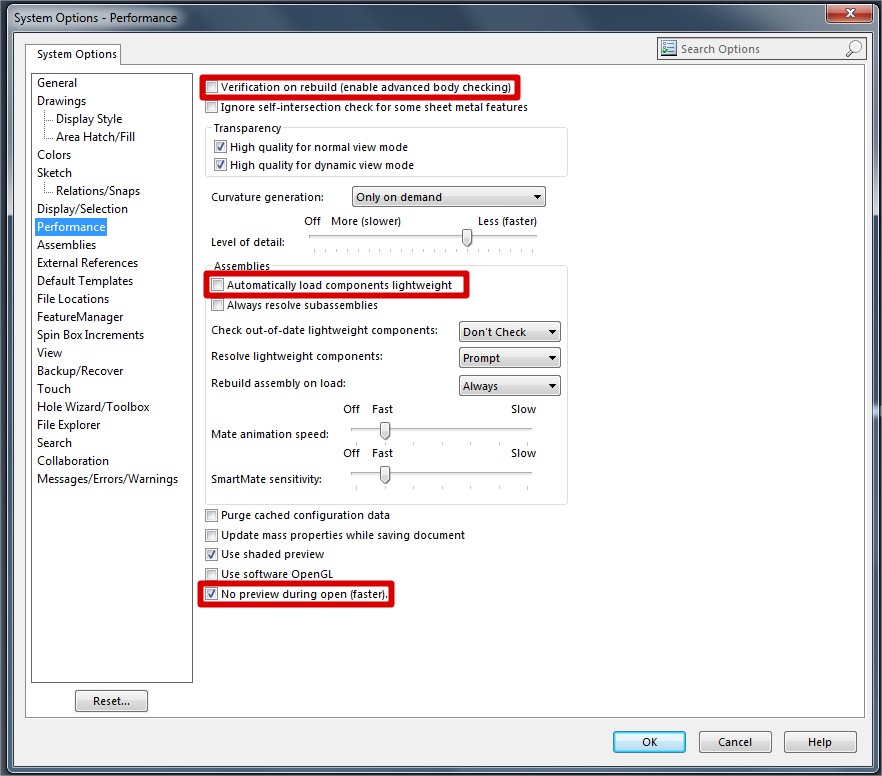Click the Search Options list icon
The image size is (882, 776).
point(670,49)
